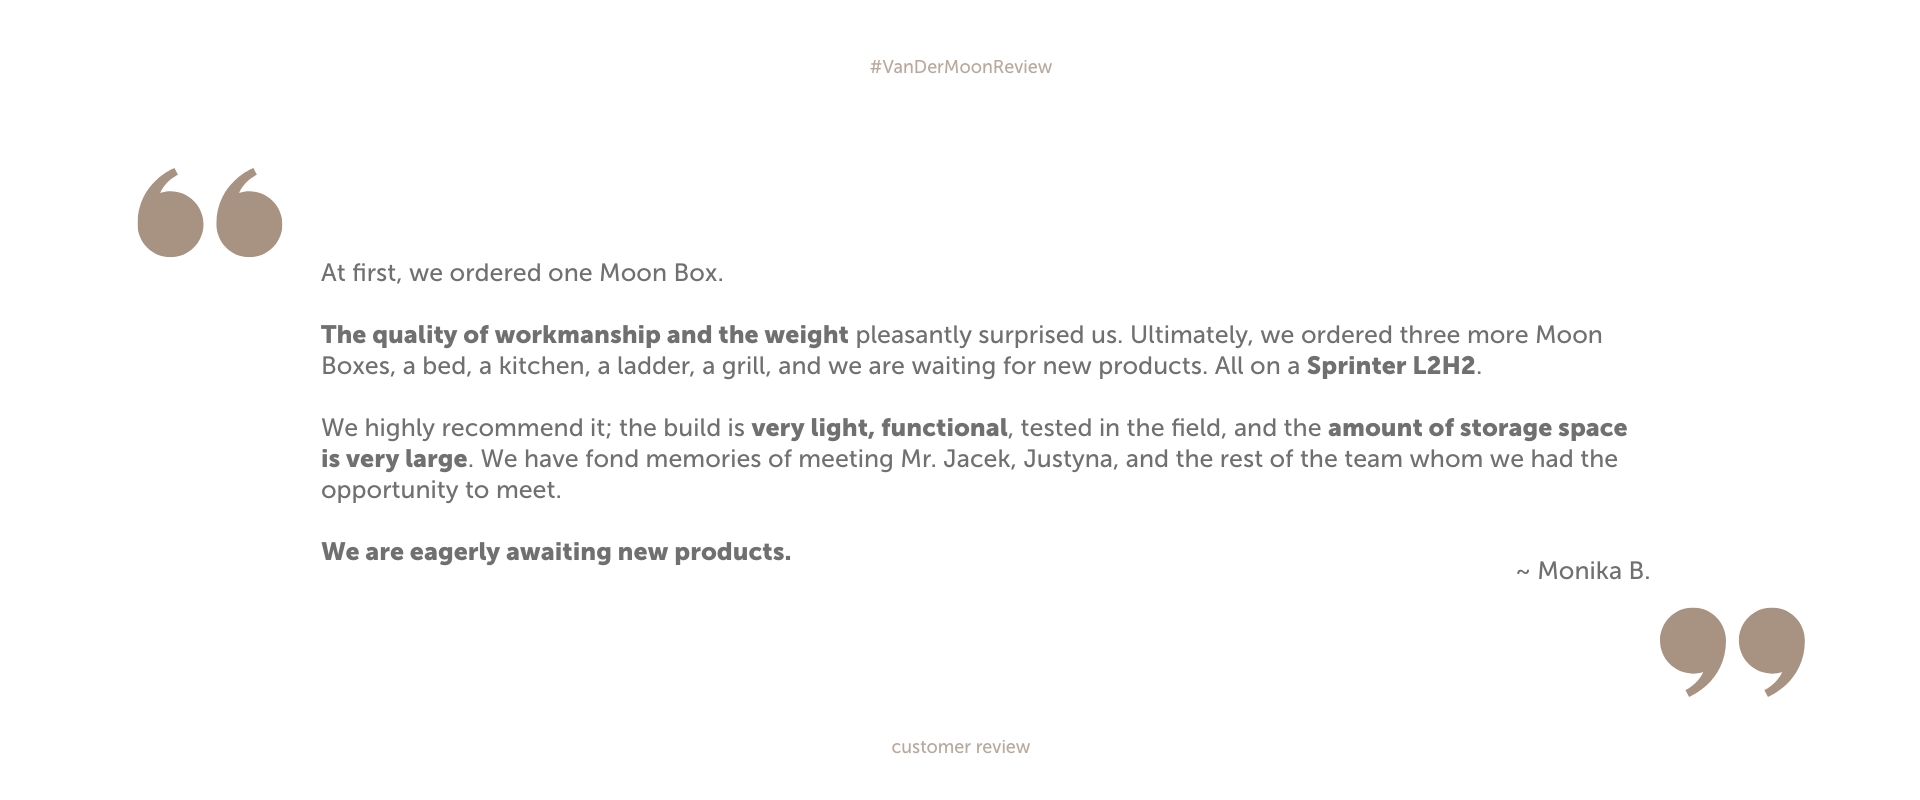Click the closing quotation mark icon

[1732, 652]
